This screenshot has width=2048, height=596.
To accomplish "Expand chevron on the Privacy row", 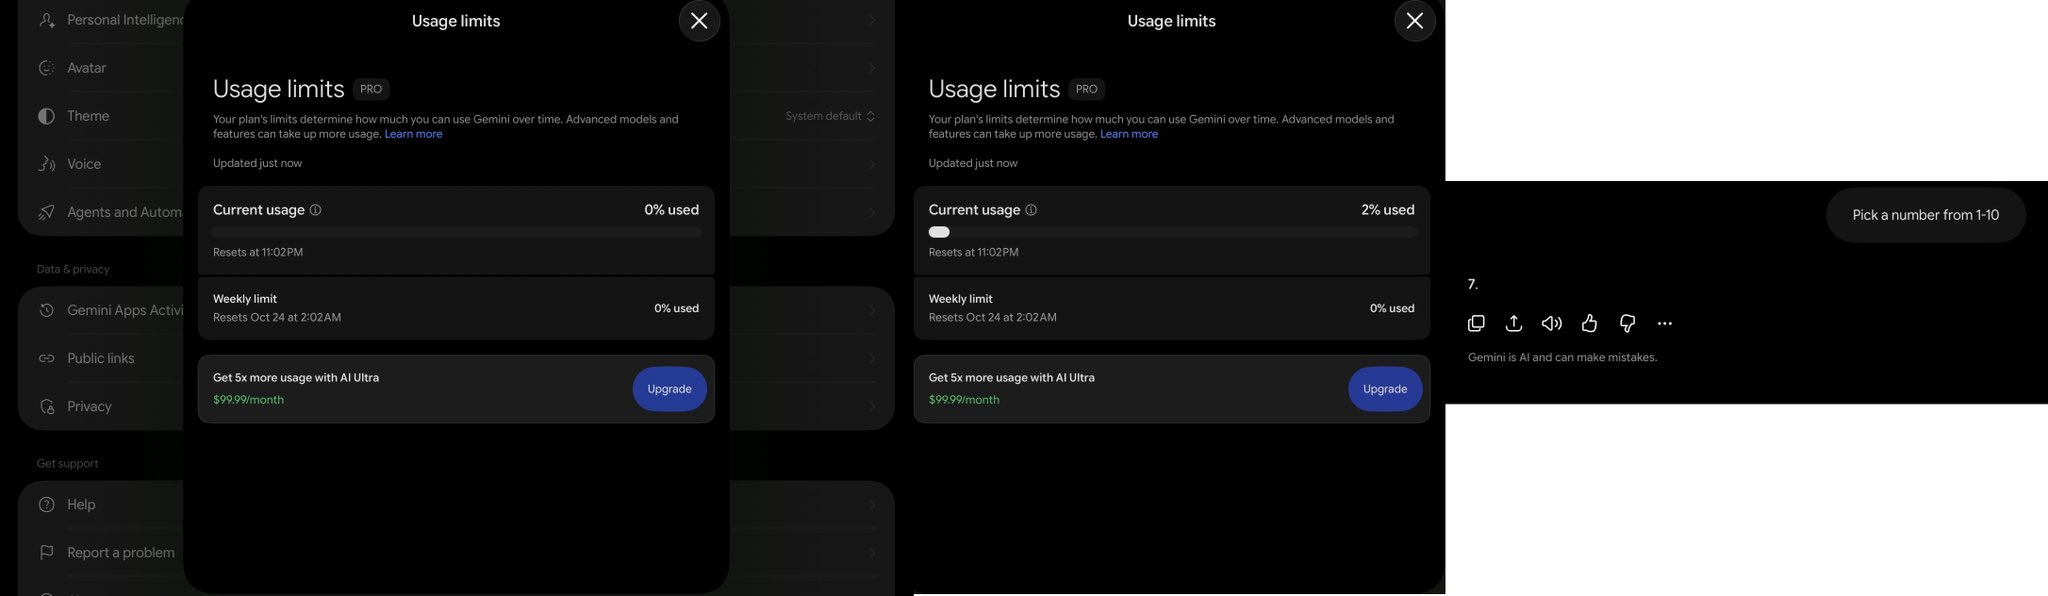I will (x=872, y=406).
